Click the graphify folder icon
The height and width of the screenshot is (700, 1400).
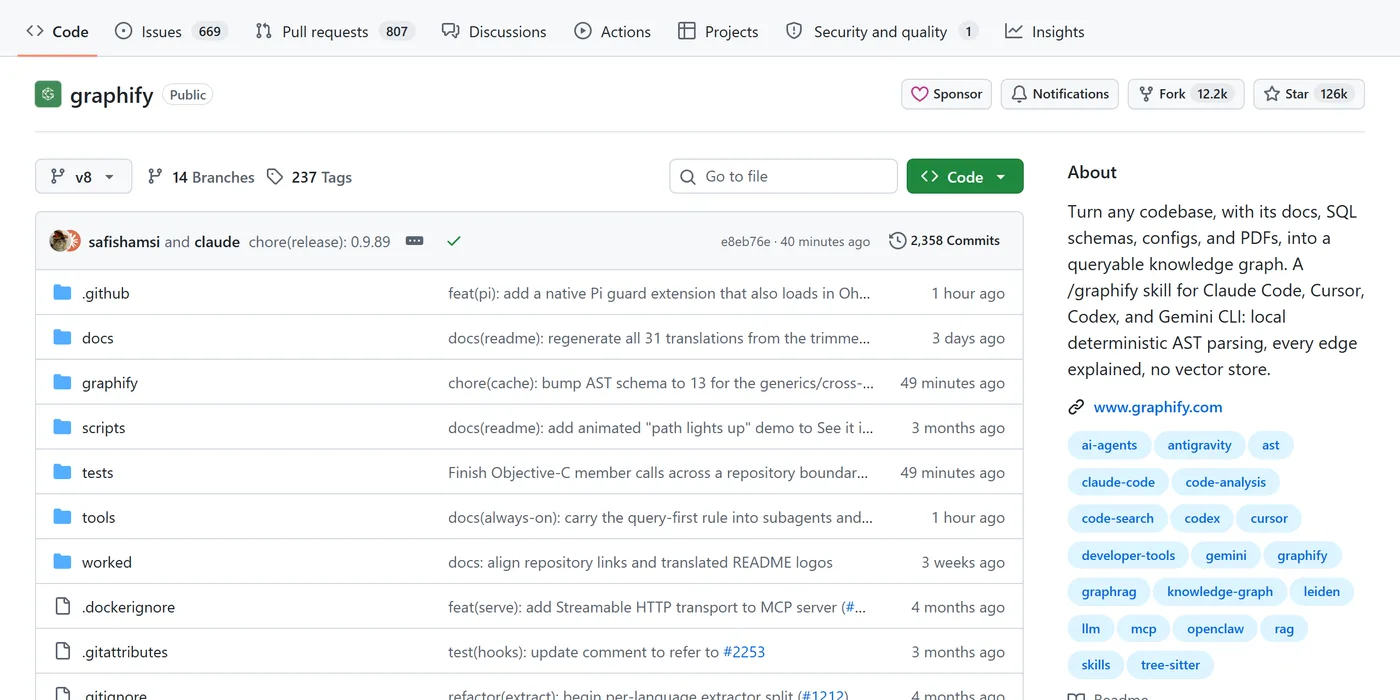pos(62,383)
